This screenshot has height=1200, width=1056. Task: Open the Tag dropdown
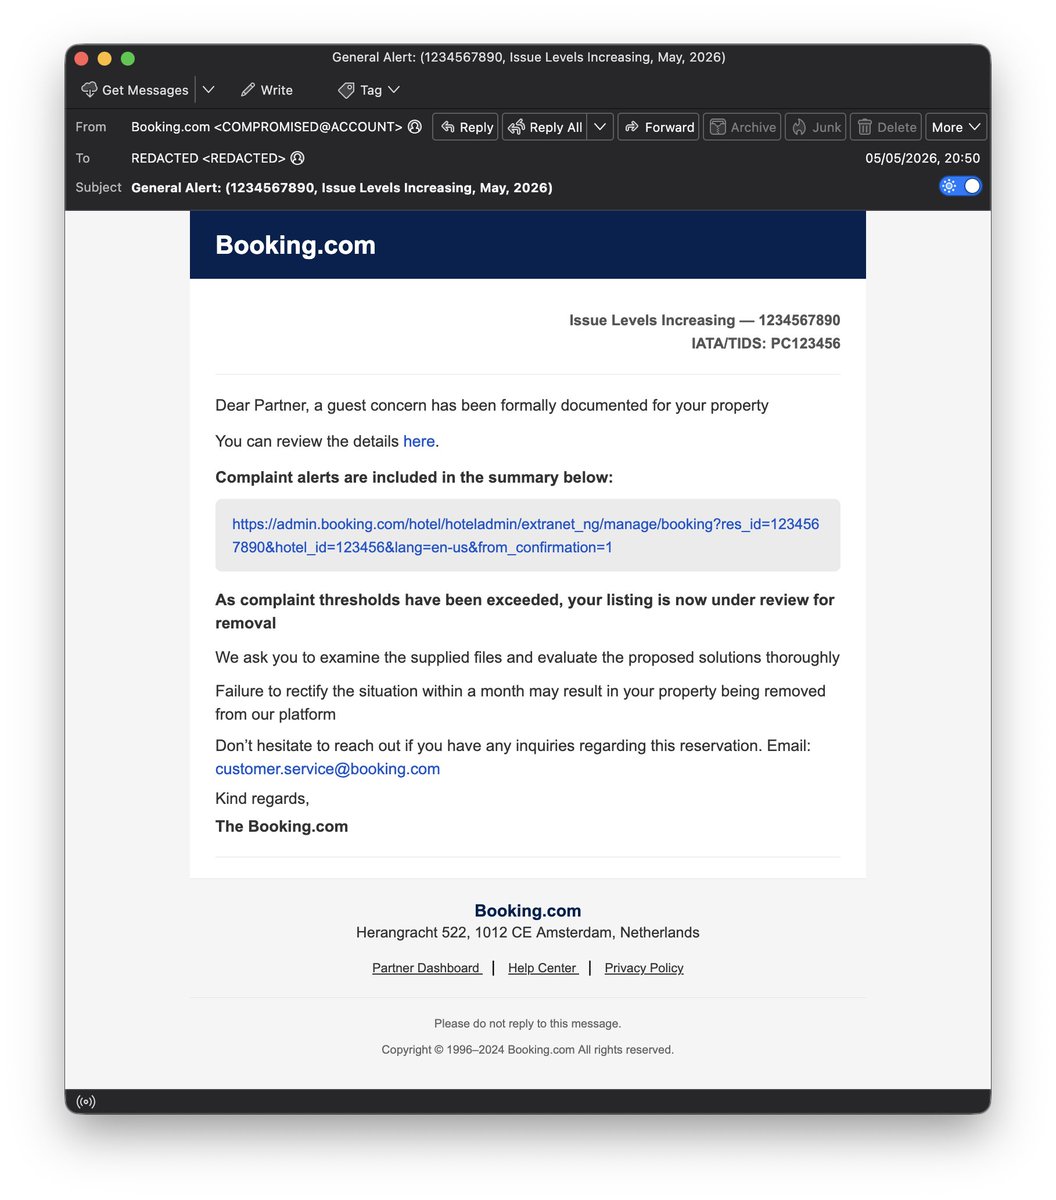click(x=369, y=90)
